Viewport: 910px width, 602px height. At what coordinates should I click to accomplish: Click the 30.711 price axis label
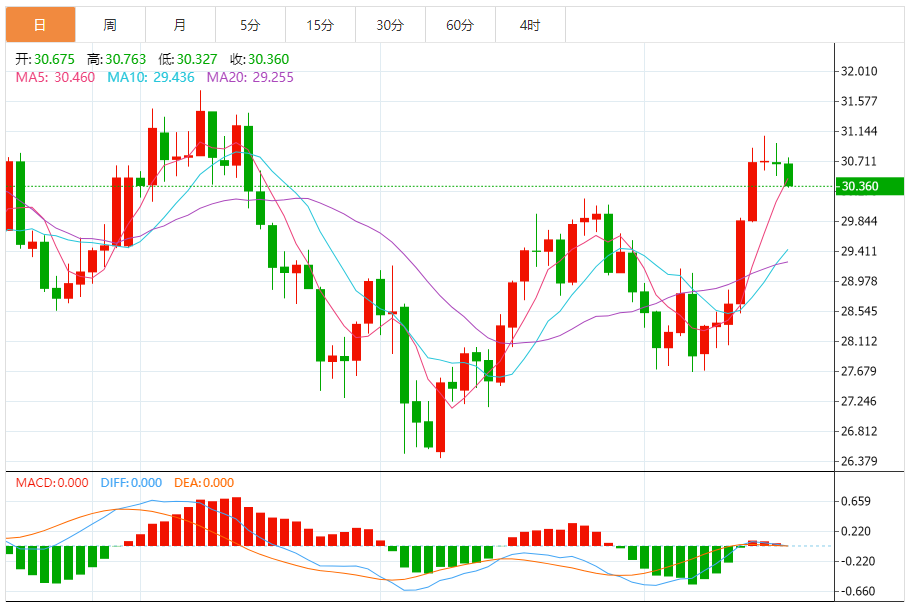coord(859,161)
